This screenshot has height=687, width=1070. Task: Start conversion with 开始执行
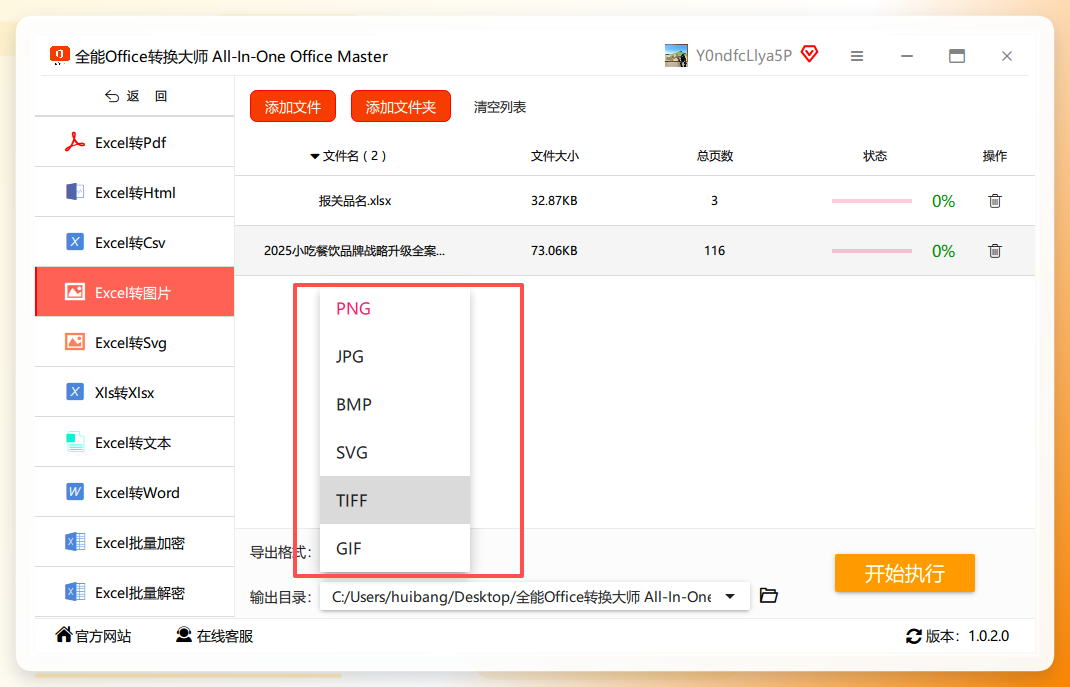(x=905, y=573)
